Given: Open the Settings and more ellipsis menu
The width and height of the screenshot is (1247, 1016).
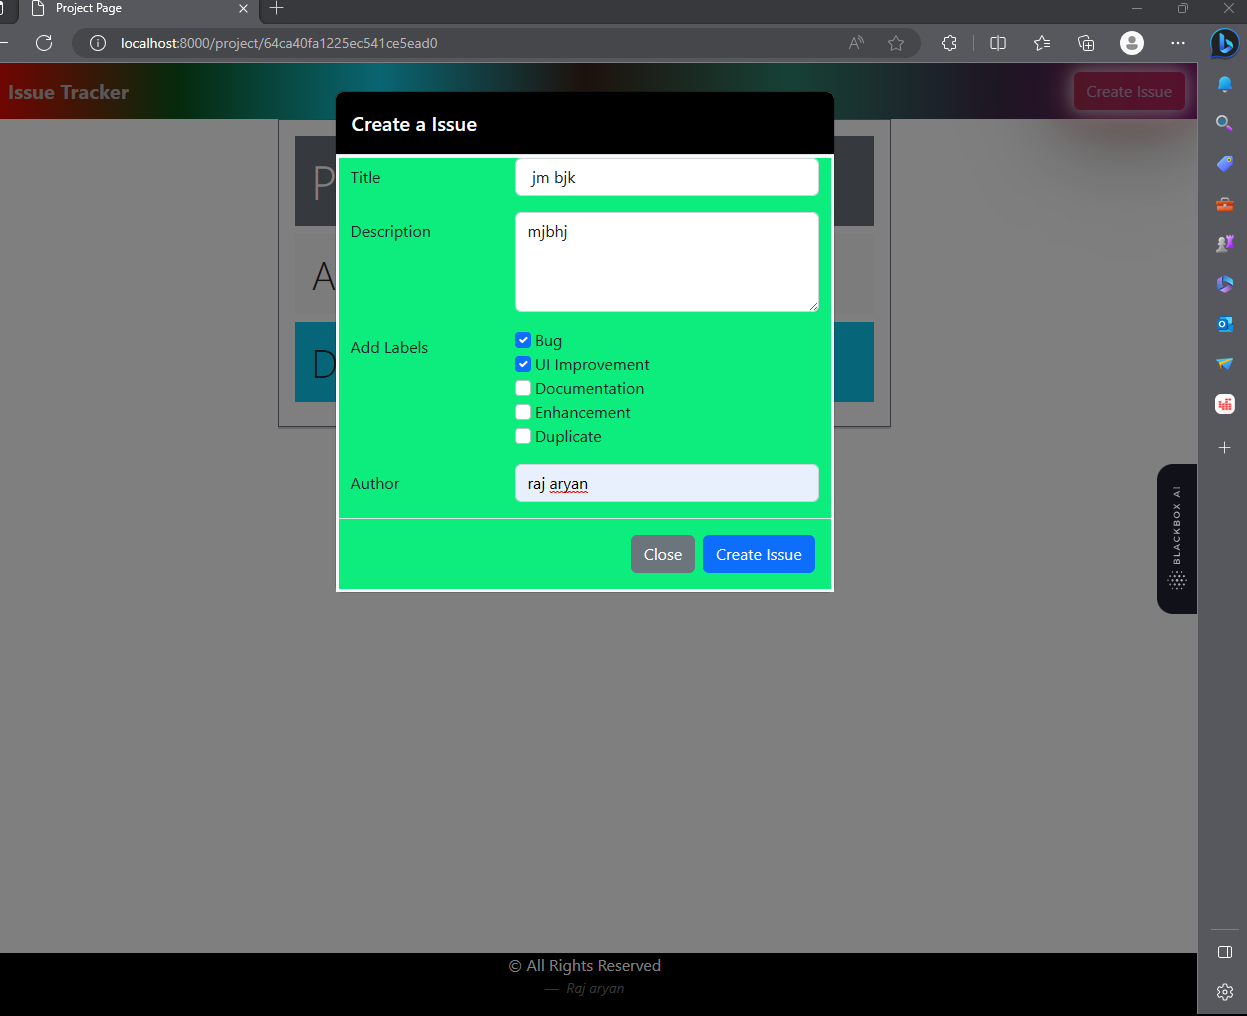Looking at the screenshot, I should tap(1177, 43).
